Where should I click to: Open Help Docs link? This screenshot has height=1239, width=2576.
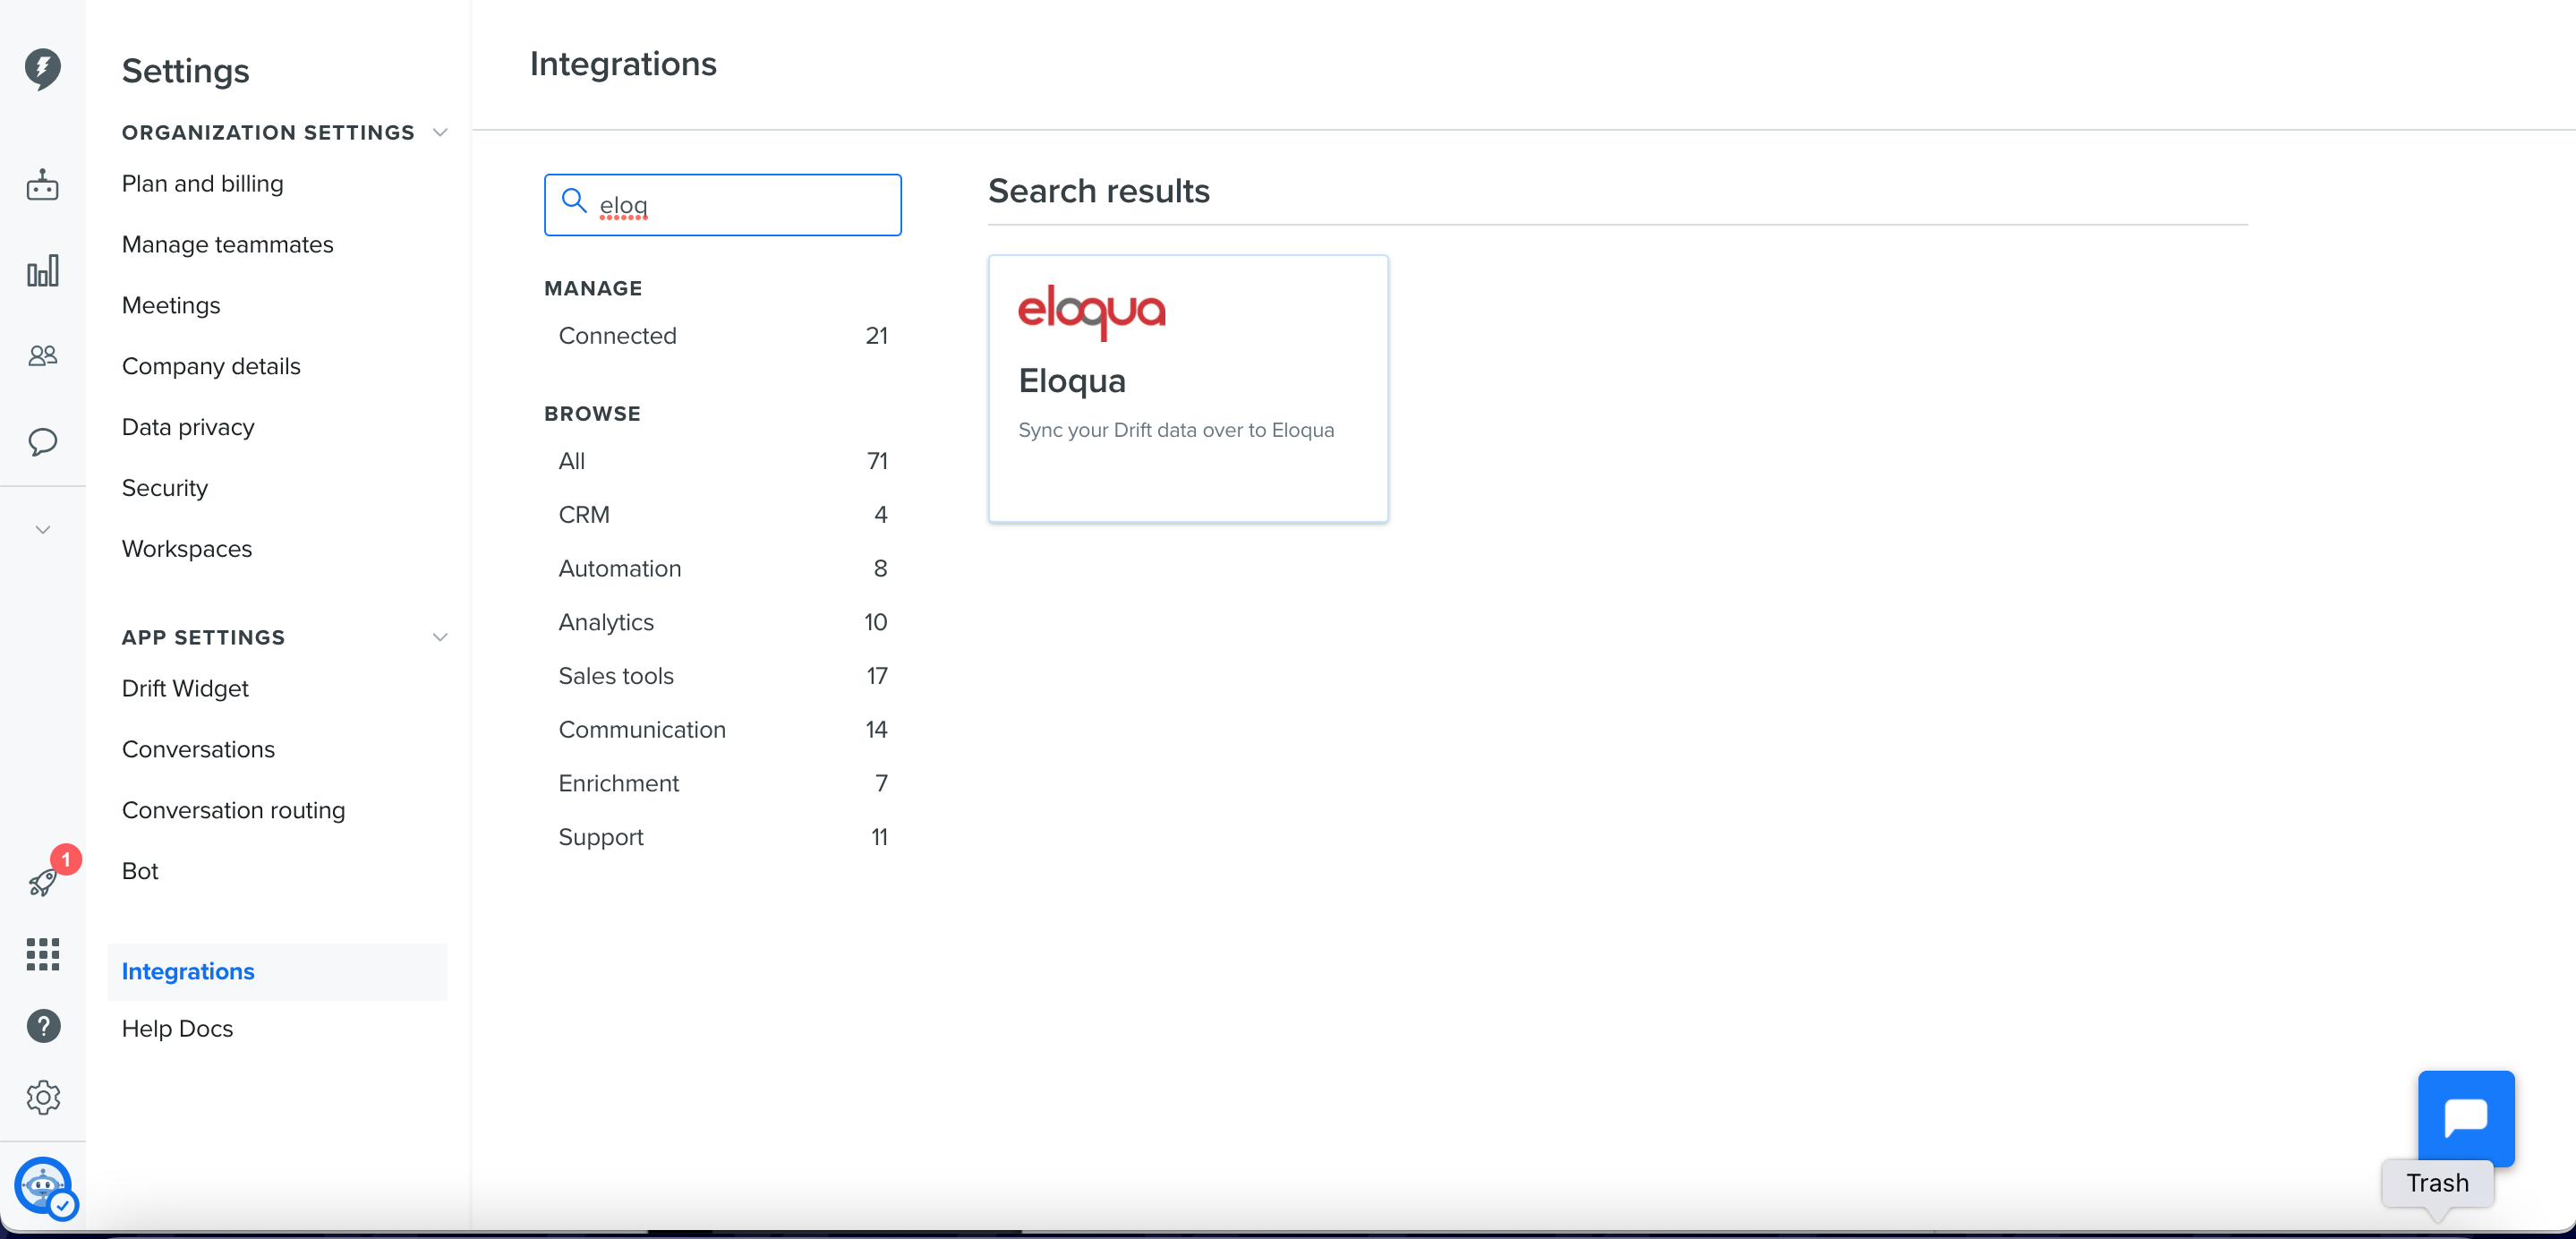click(x=177, y=1029)
